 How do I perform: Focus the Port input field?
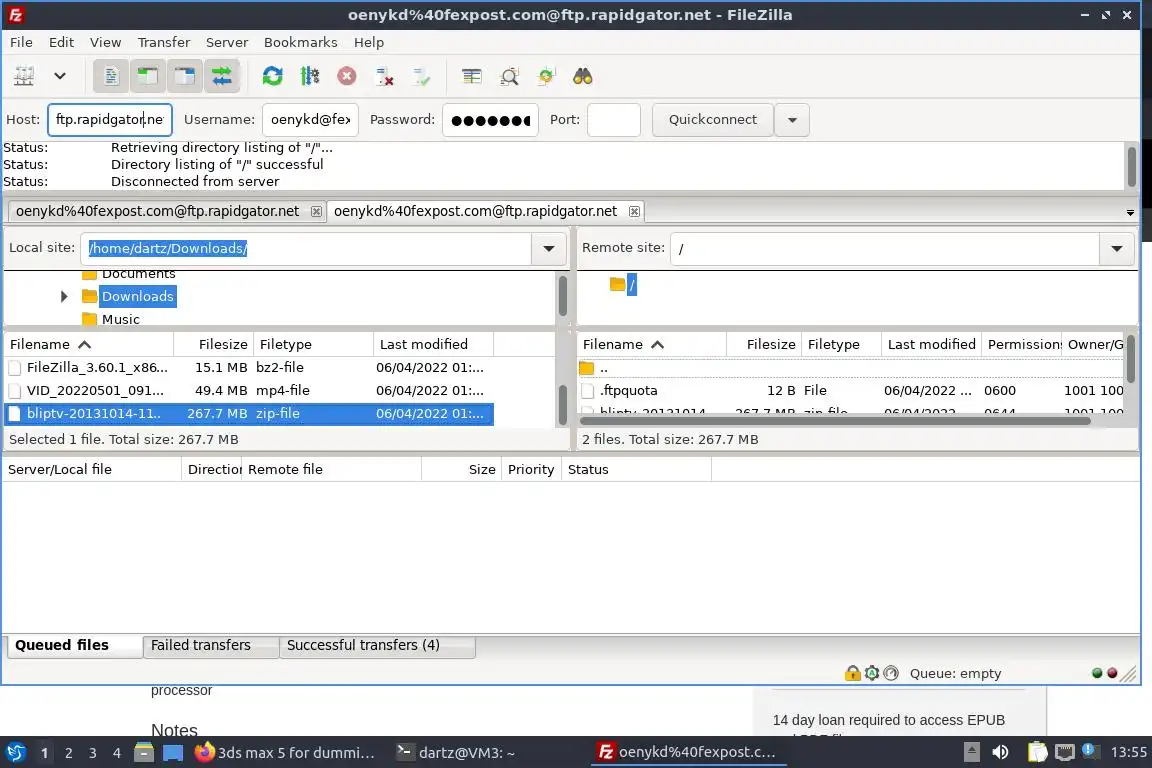[x=613, y=120]
